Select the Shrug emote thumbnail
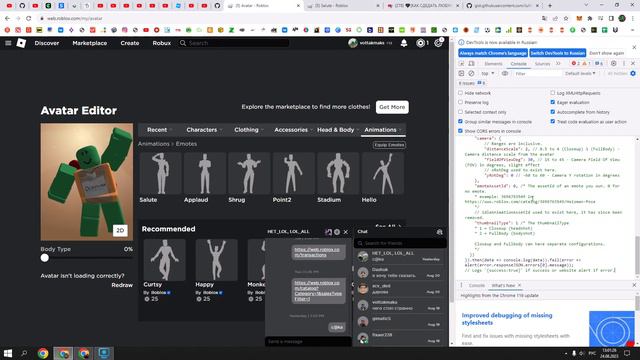The image size is (640, 360). click(x=249, y=173)
